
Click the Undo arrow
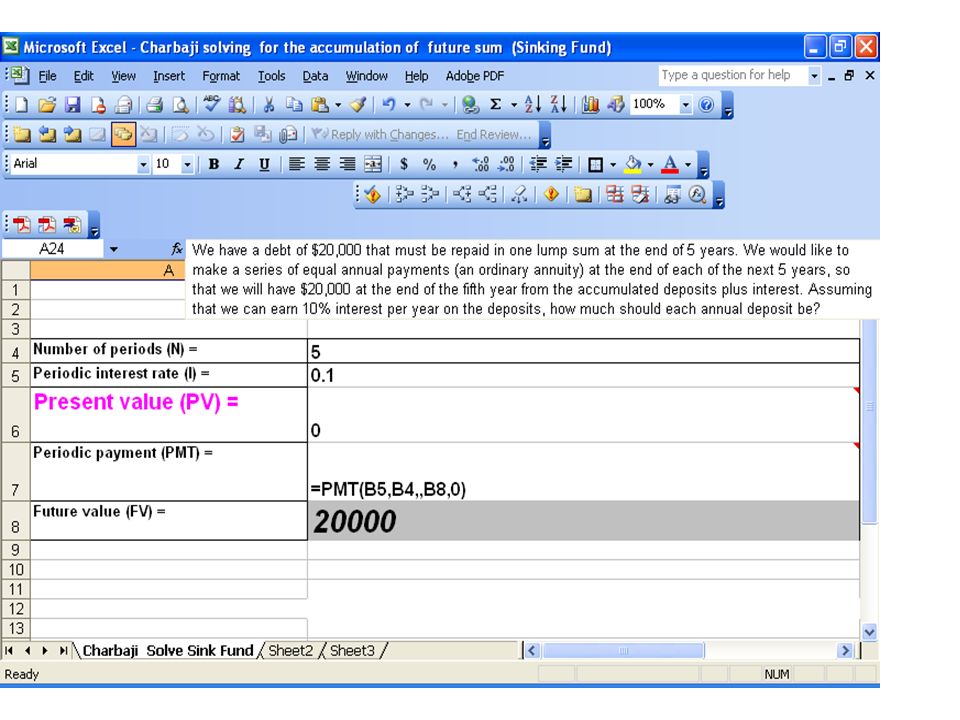(389, 105)
